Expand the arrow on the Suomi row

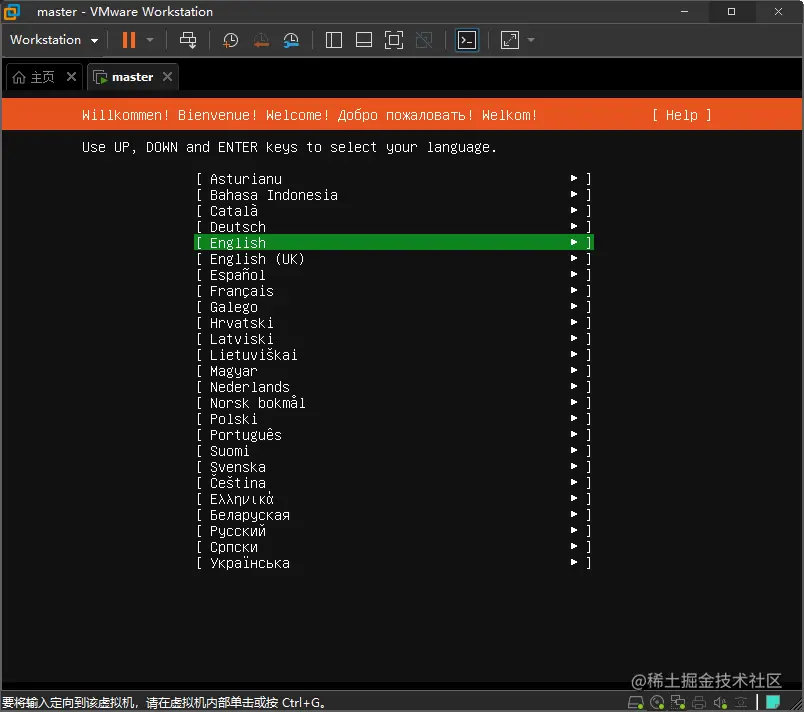pyautogui.click(x=574, y=450)
